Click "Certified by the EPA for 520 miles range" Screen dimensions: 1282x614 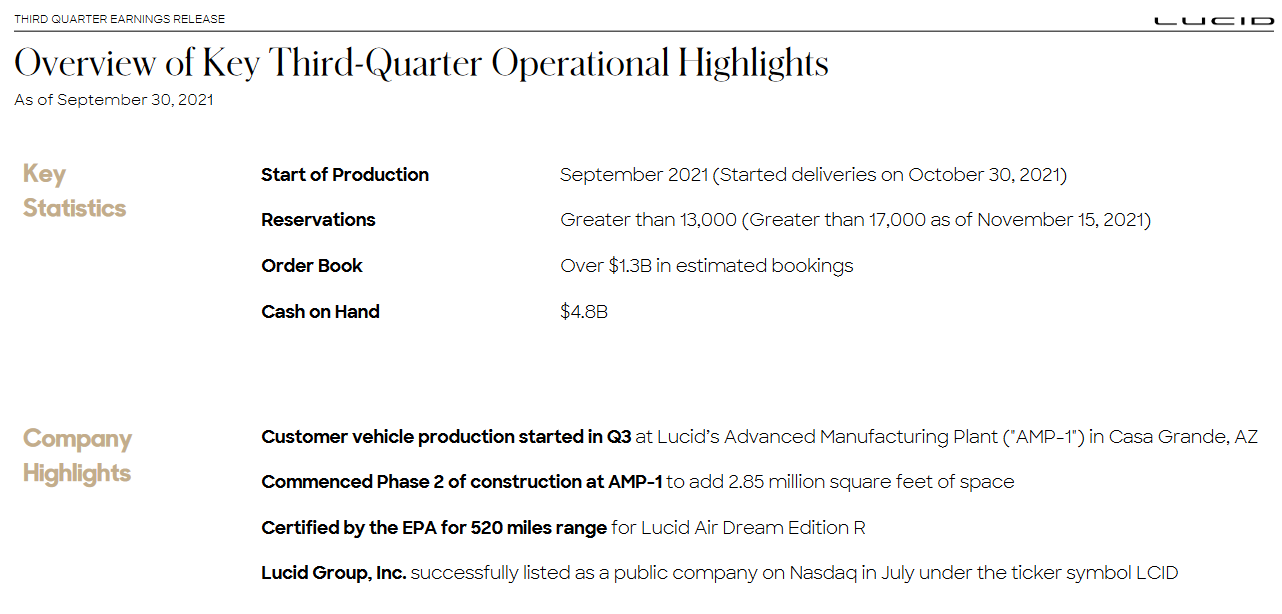point(434,528)
